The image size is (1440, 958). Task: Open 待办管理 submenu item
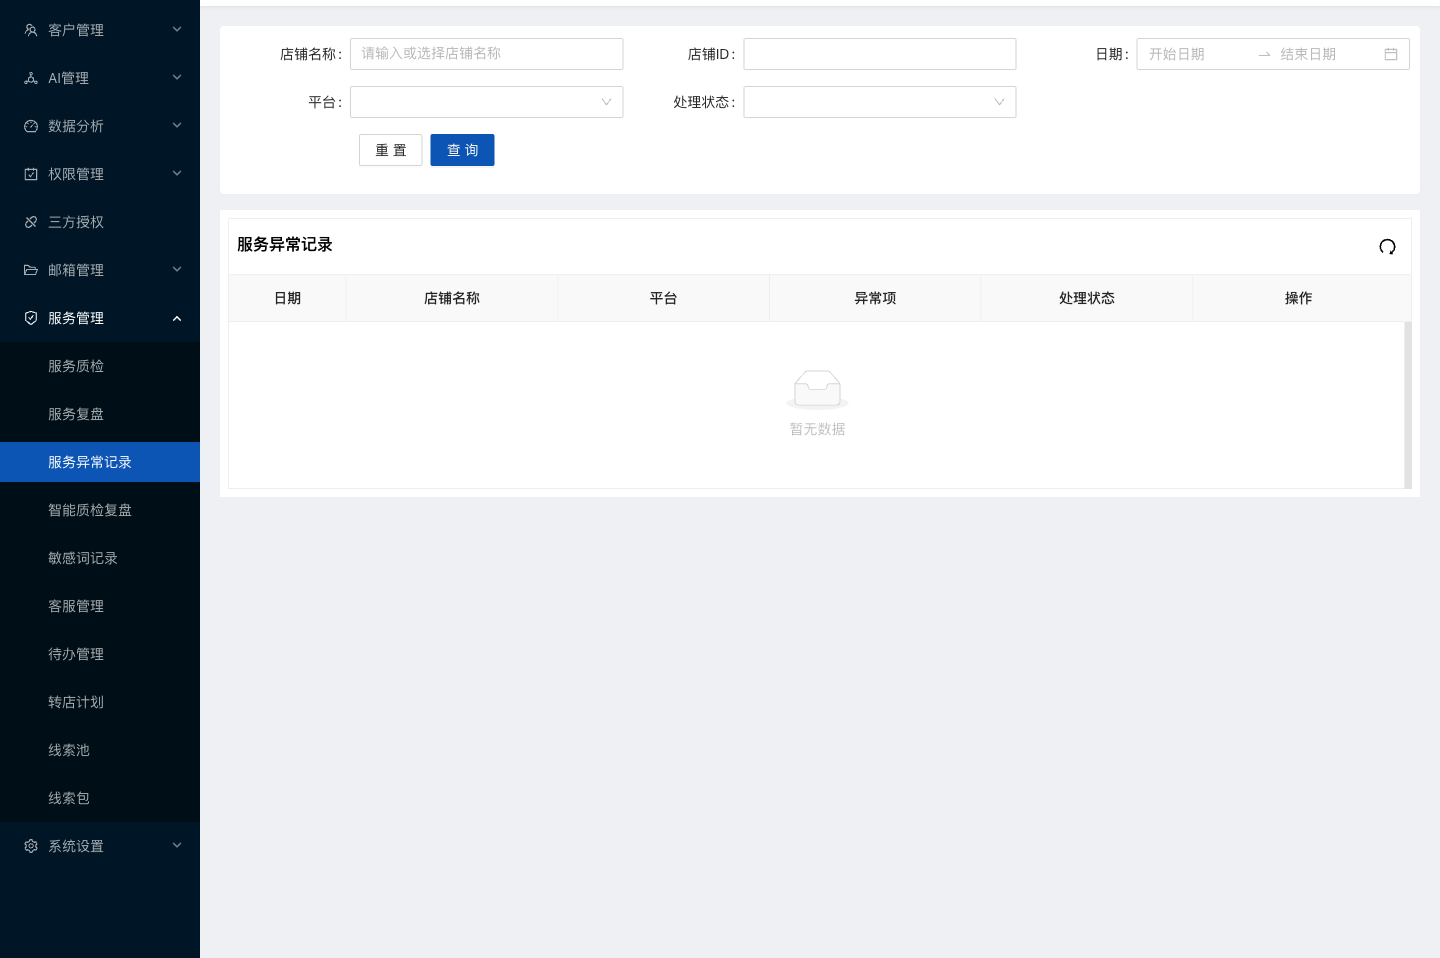click(x=100, y=654)
